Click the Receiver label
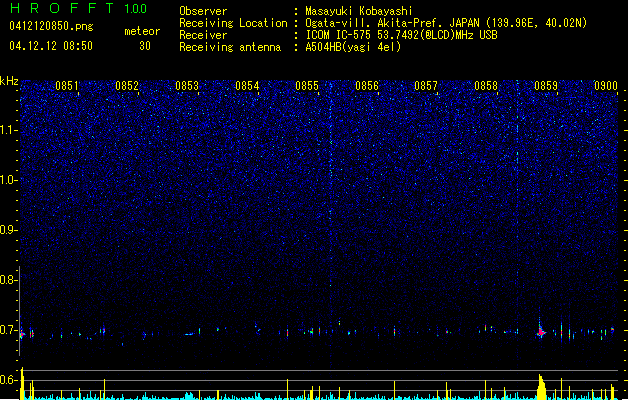Screen dimensions: 629x400 (x=203, y=35)
